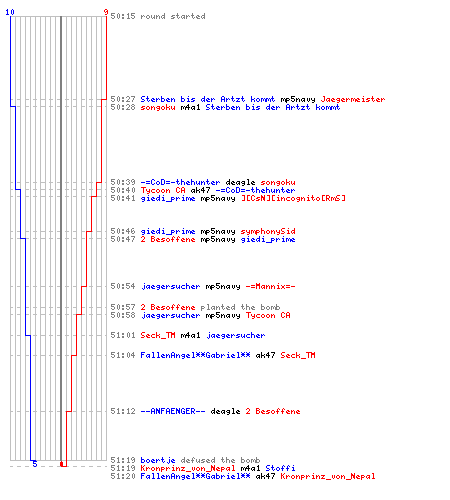The width and height of the screenshot is (450, 500).
Task: Click symphonySid in the 50:46 entry
Action: (268, 231)
